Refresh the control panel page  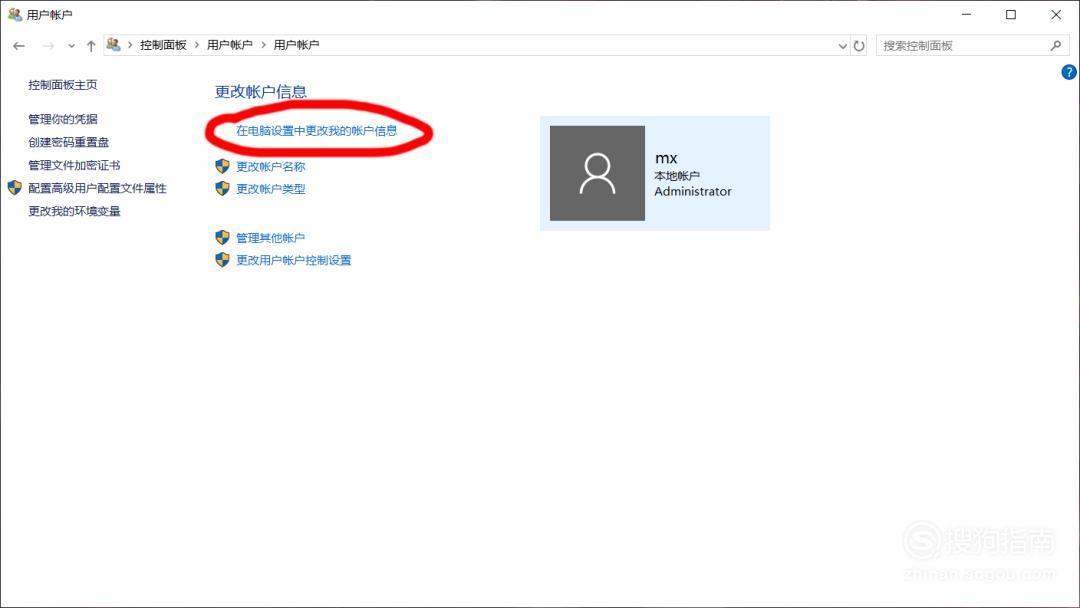click(x=859, y=45)
